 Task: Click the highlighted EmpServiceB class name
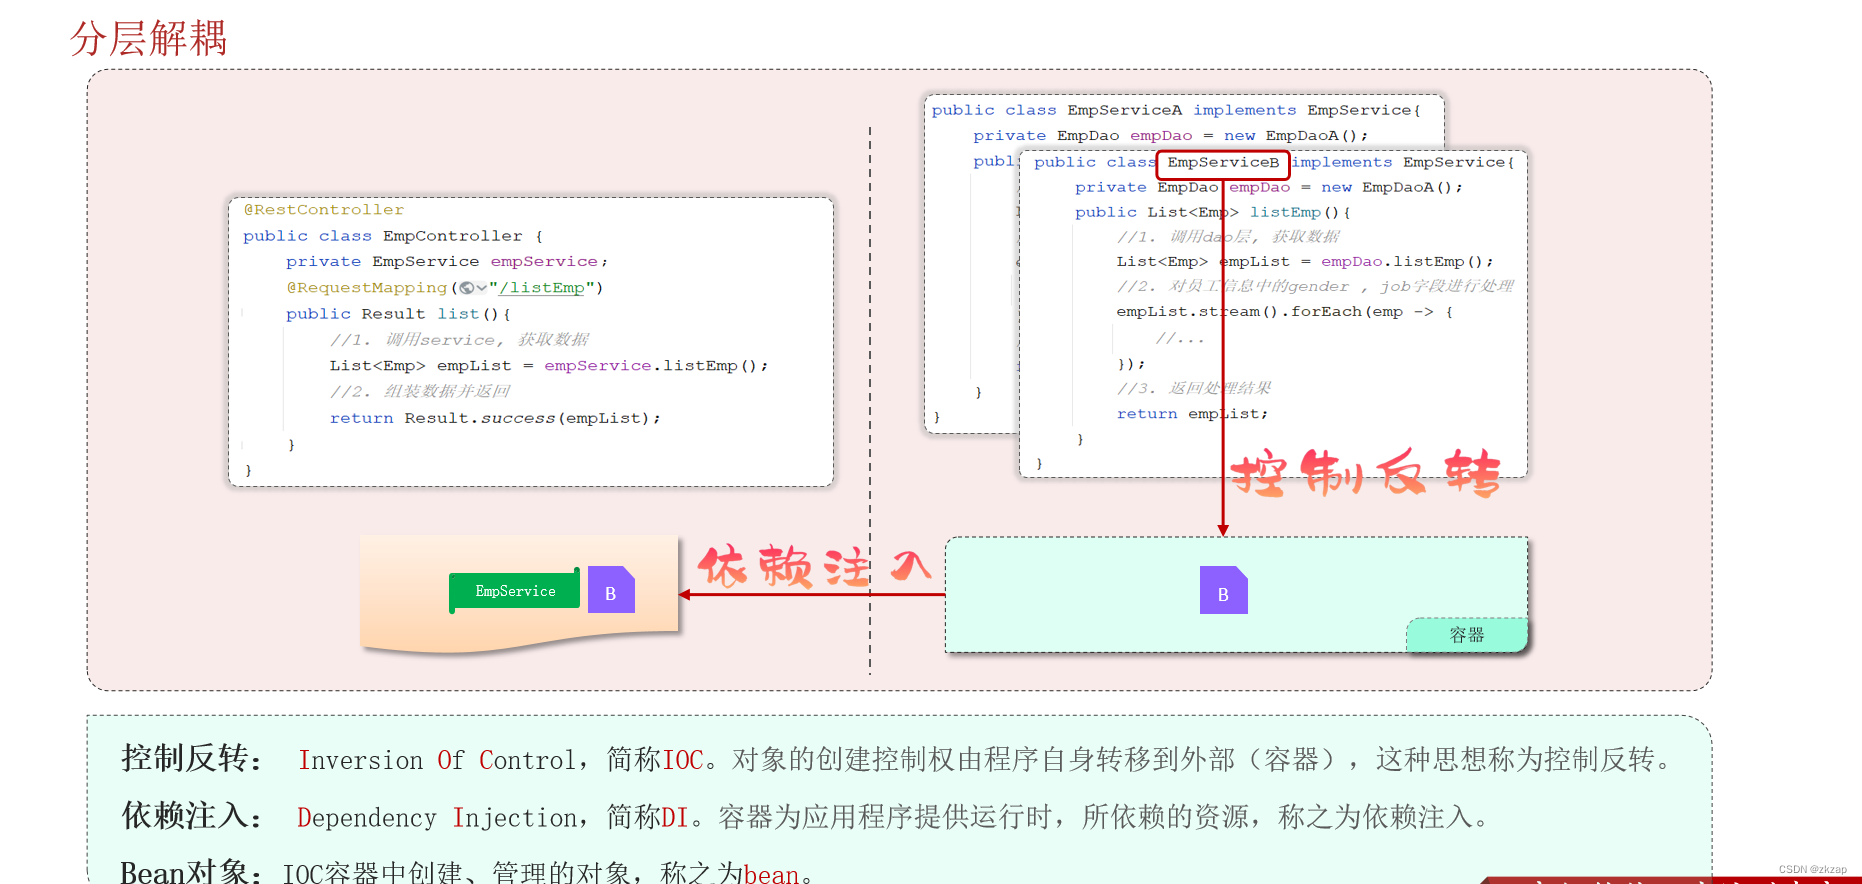point(1223,162)
